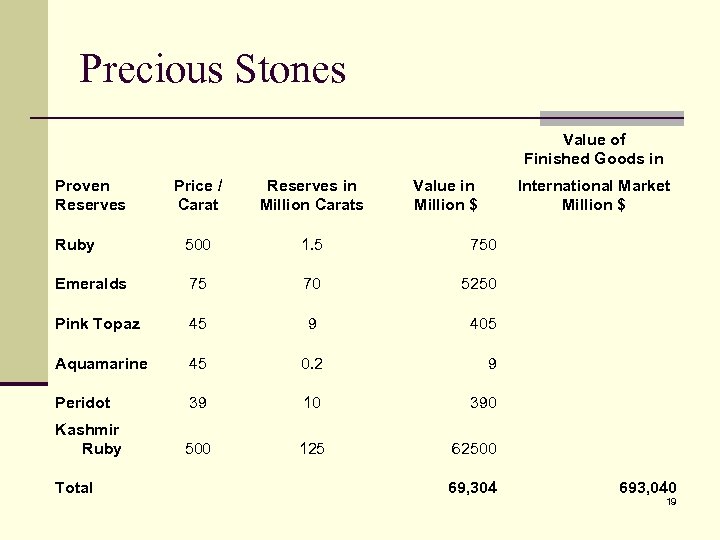The height and width of the screenshot is (540, 720).
Task: Click the Value in Million $ header
Action: pos(445,195)
